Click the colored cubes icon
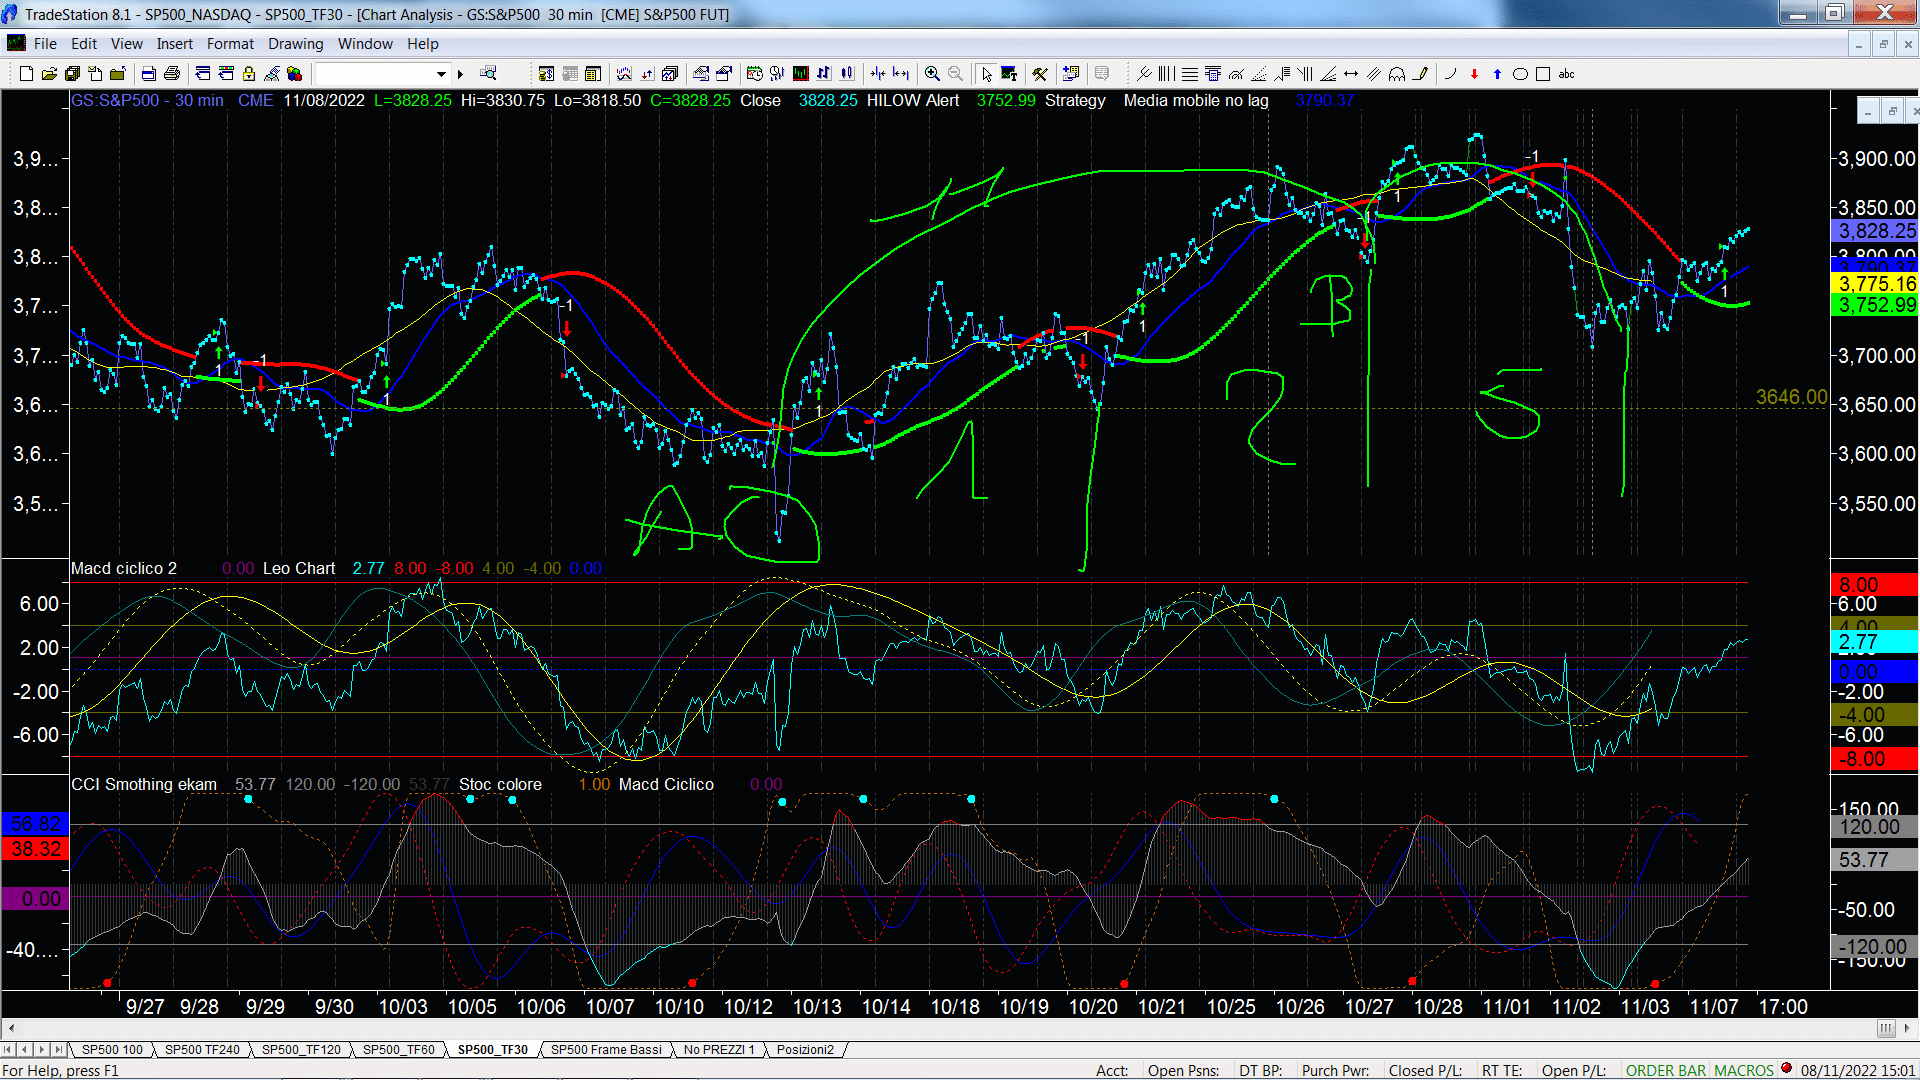The image size is (1920, 1080). pyautogui.click(x=294, y=74)
